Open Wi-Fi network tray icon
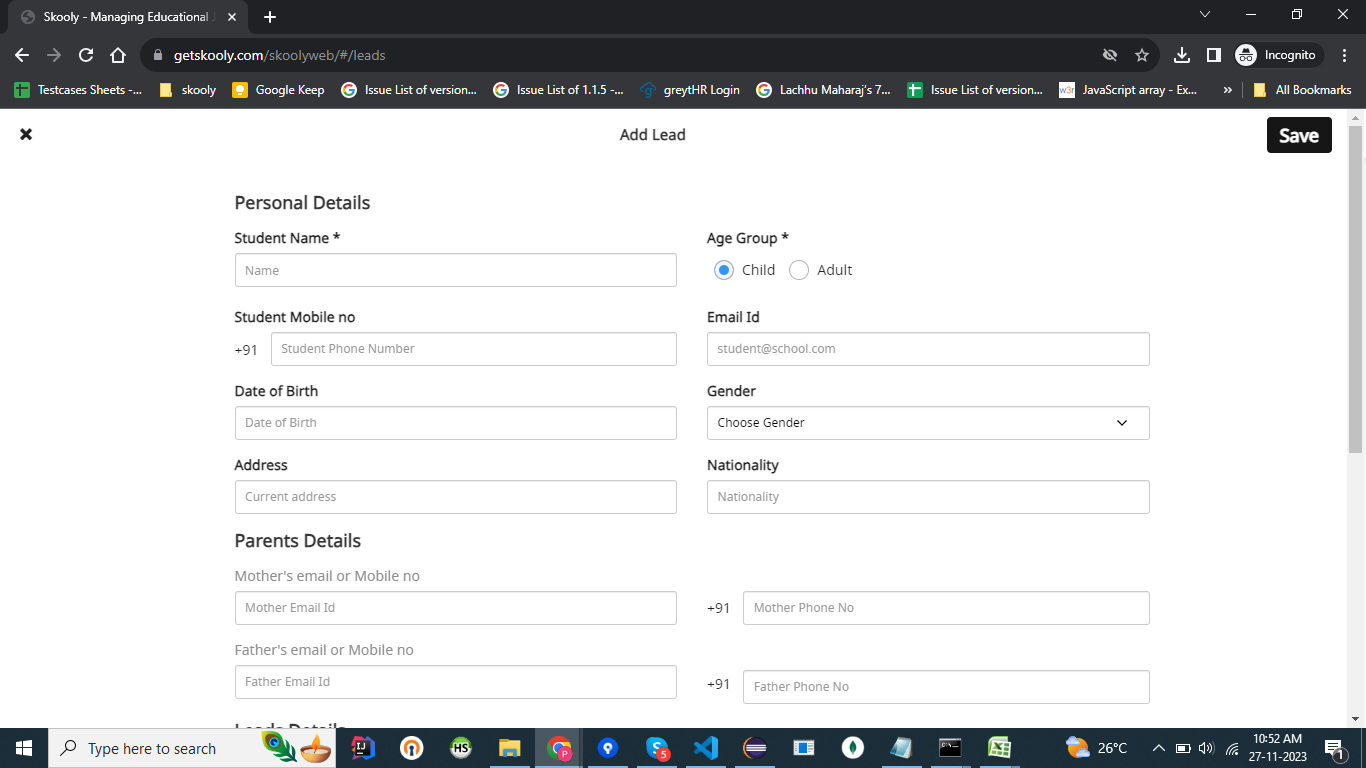This screenshot has width=1366, height=768. click(1232, 749)
